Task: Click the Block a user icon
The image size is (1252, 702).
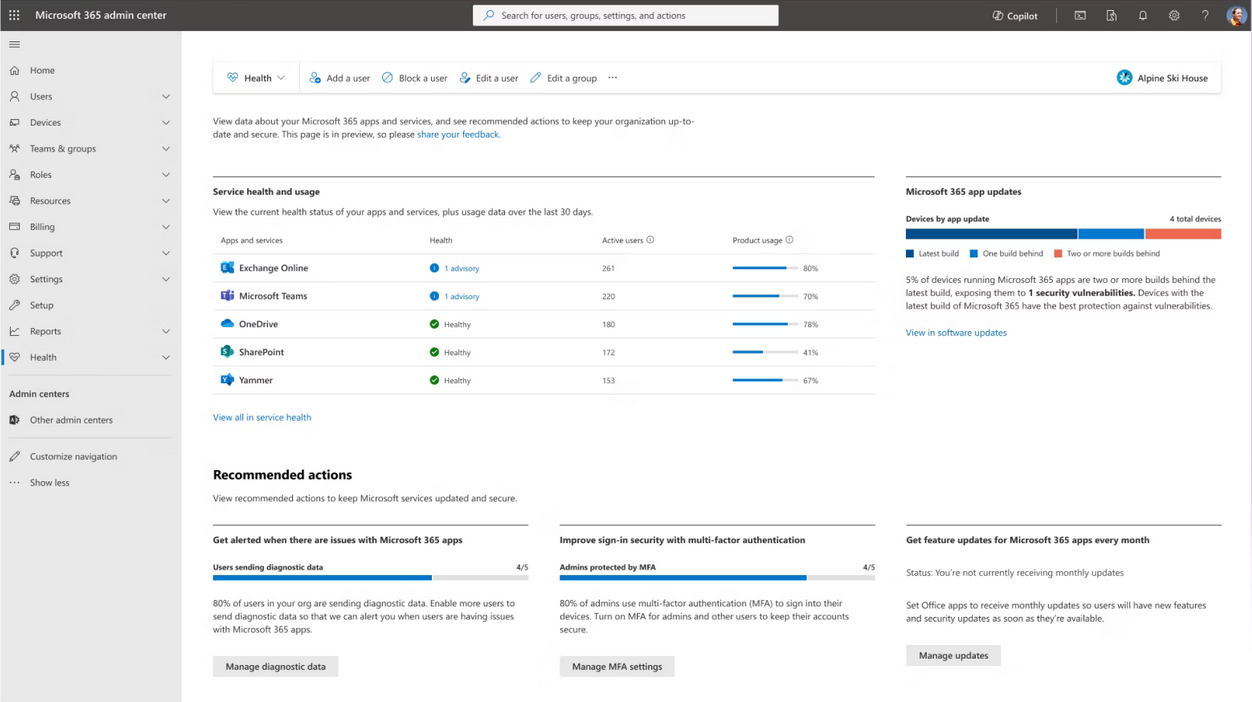Action: (387, 78)
